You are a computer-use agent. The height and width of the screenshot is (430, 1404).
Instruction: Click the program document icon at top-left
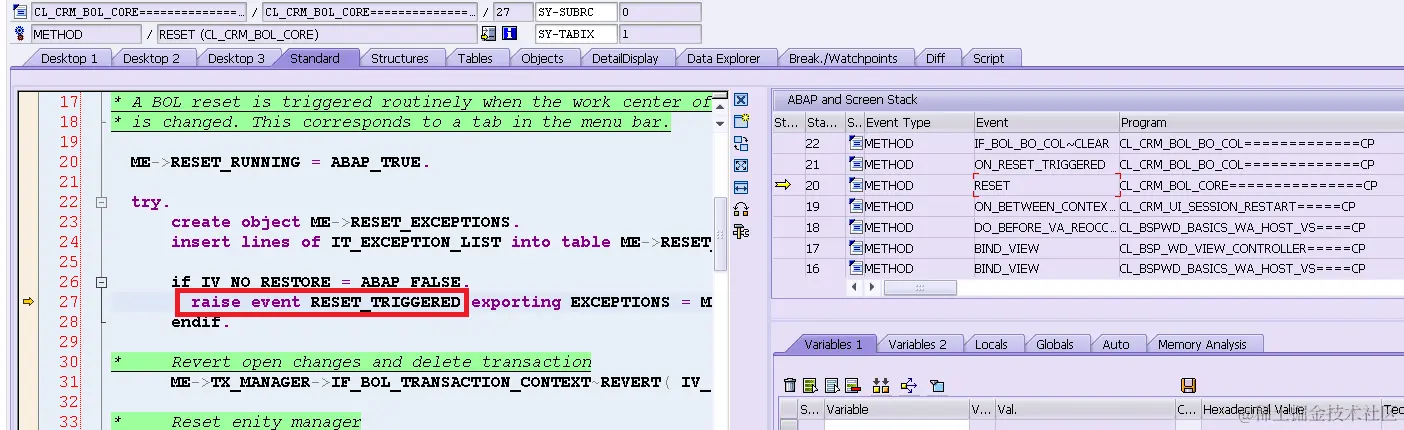19,12
